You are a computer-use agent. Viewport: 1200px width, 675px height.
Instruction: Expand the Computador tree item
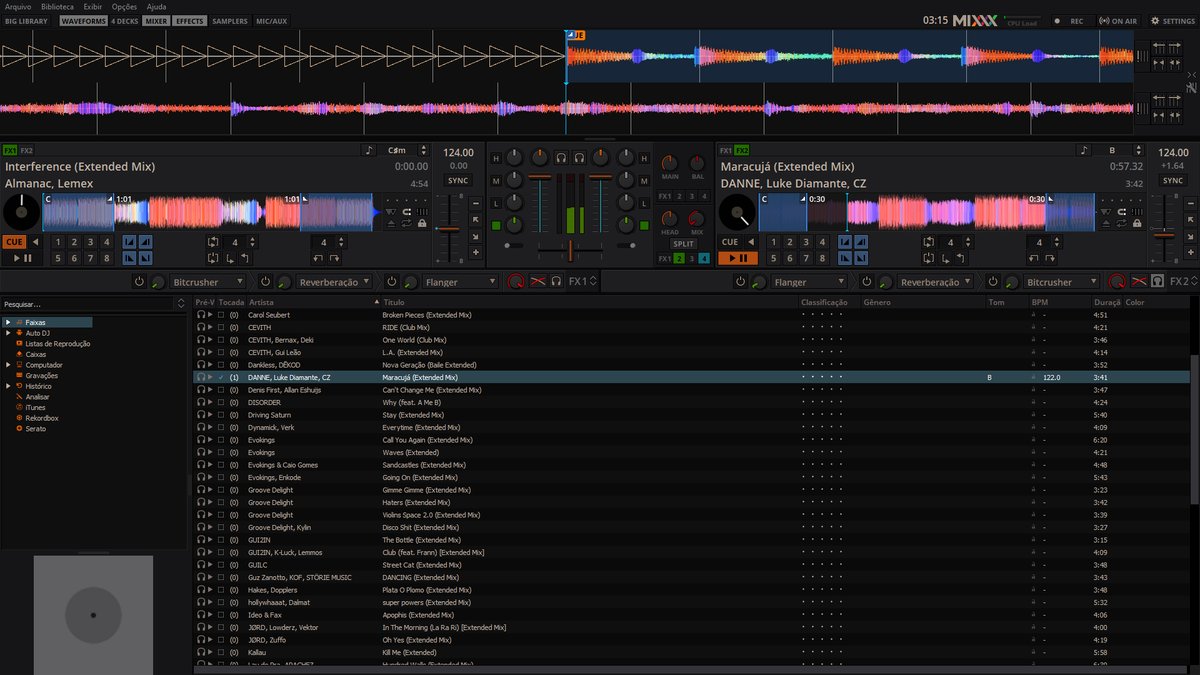click(x=6, y=365)
